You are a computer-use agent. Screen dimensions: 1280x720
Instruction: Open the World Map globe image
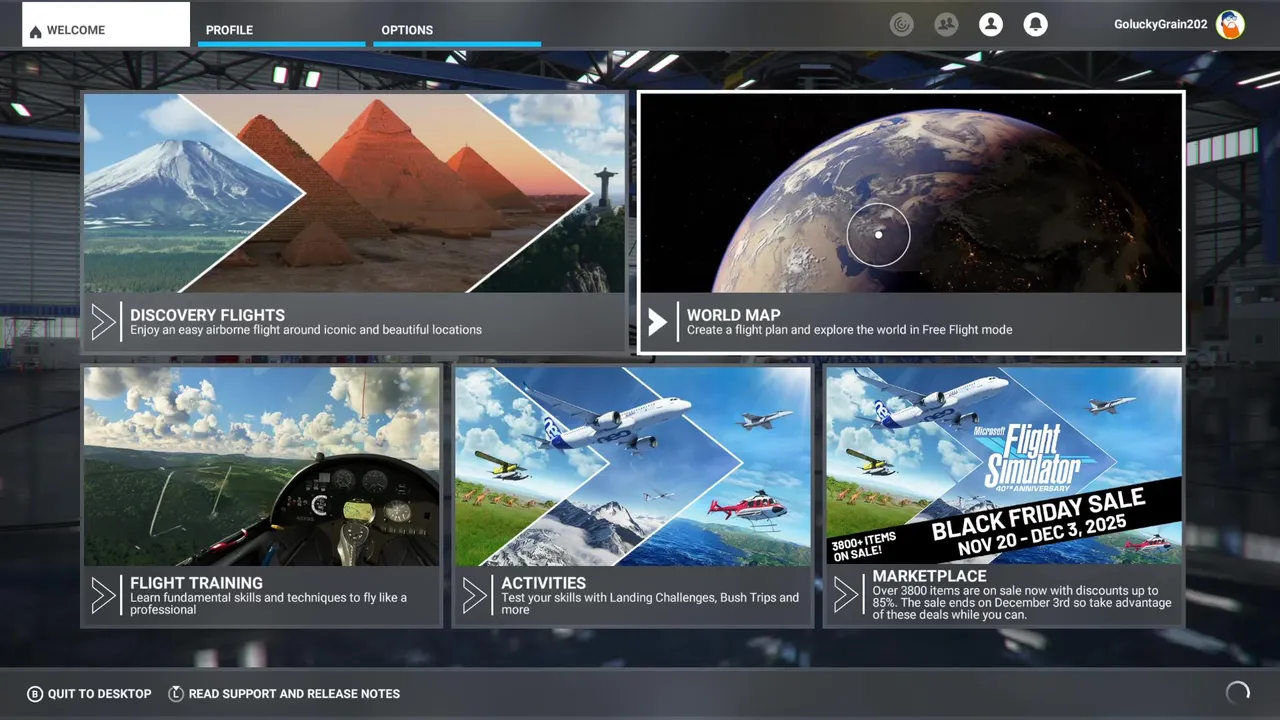pyautogui.click(x=911, y=193)
